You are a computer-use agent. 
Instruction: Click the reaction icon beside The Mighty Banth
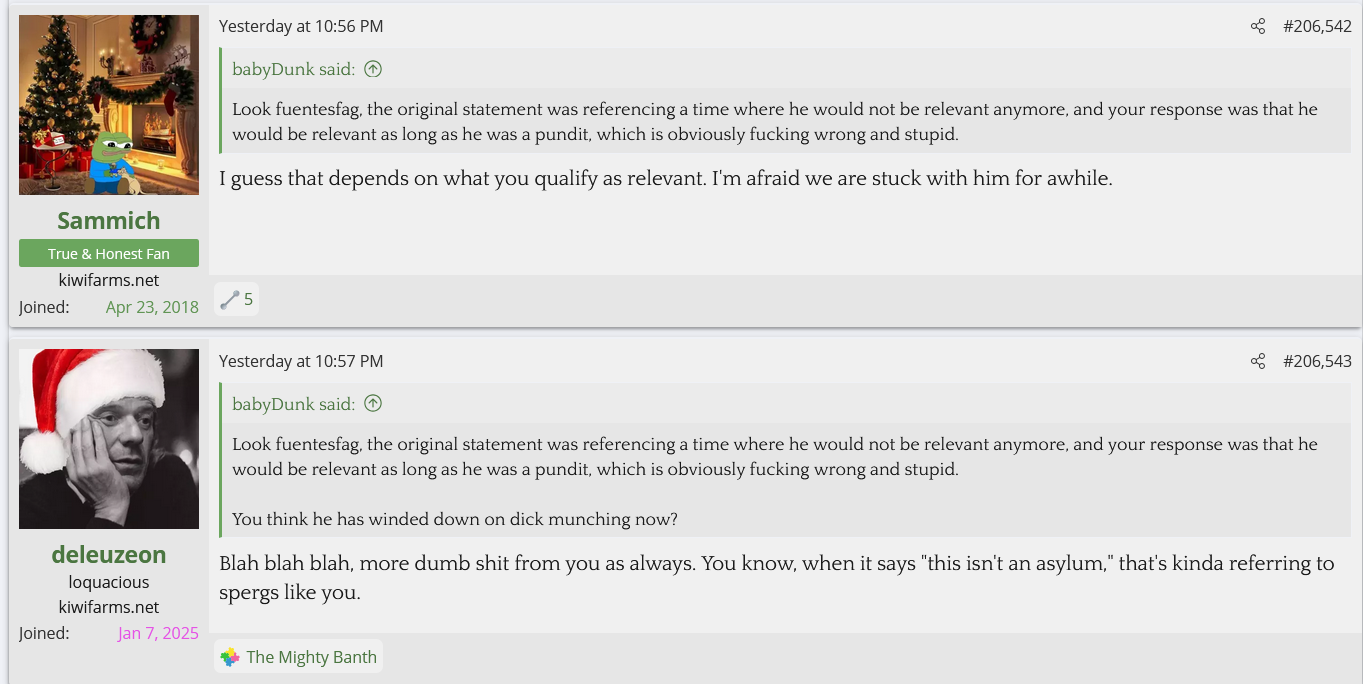pos(230,657)
